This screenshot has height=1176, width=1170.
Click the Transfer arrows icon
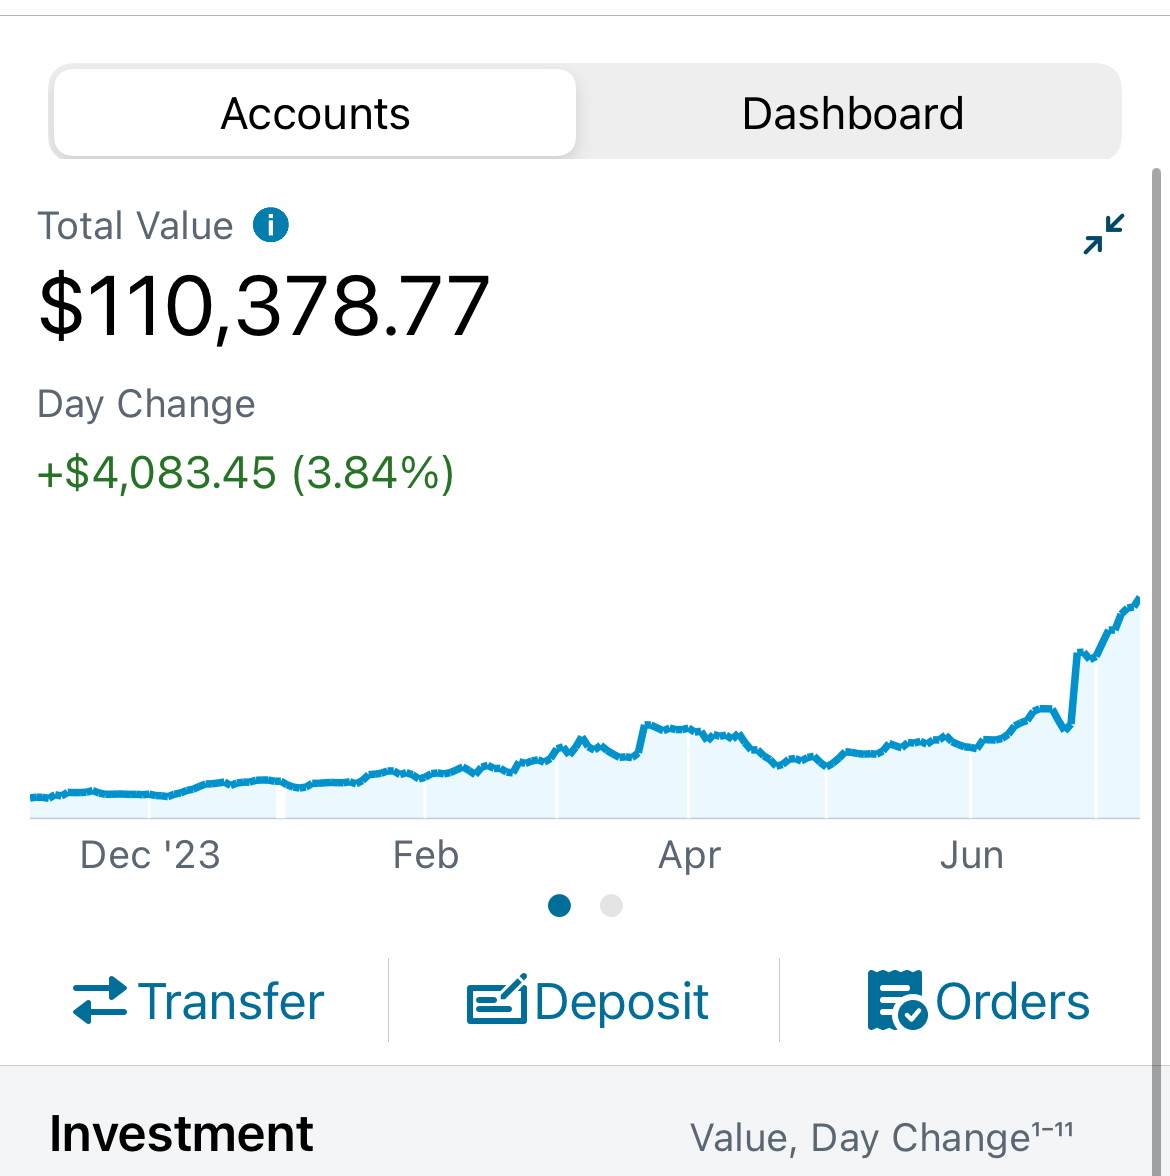pos(100,1000)
